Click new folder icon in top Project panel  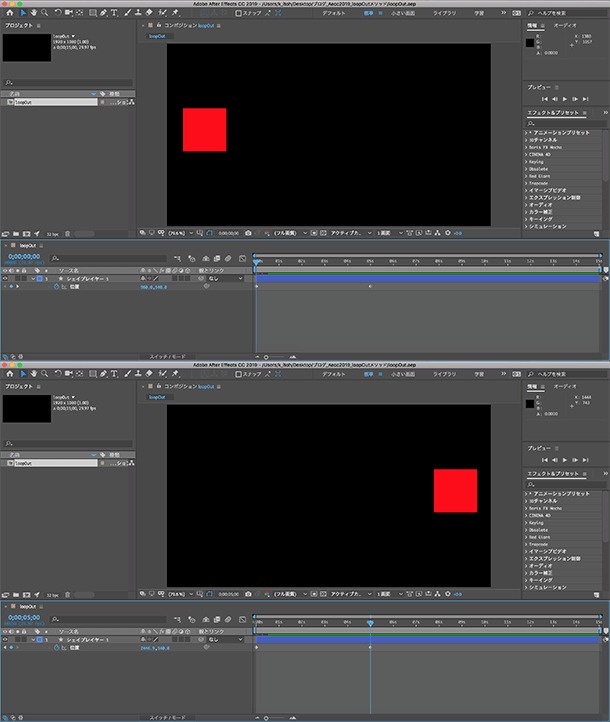[16, 233]
